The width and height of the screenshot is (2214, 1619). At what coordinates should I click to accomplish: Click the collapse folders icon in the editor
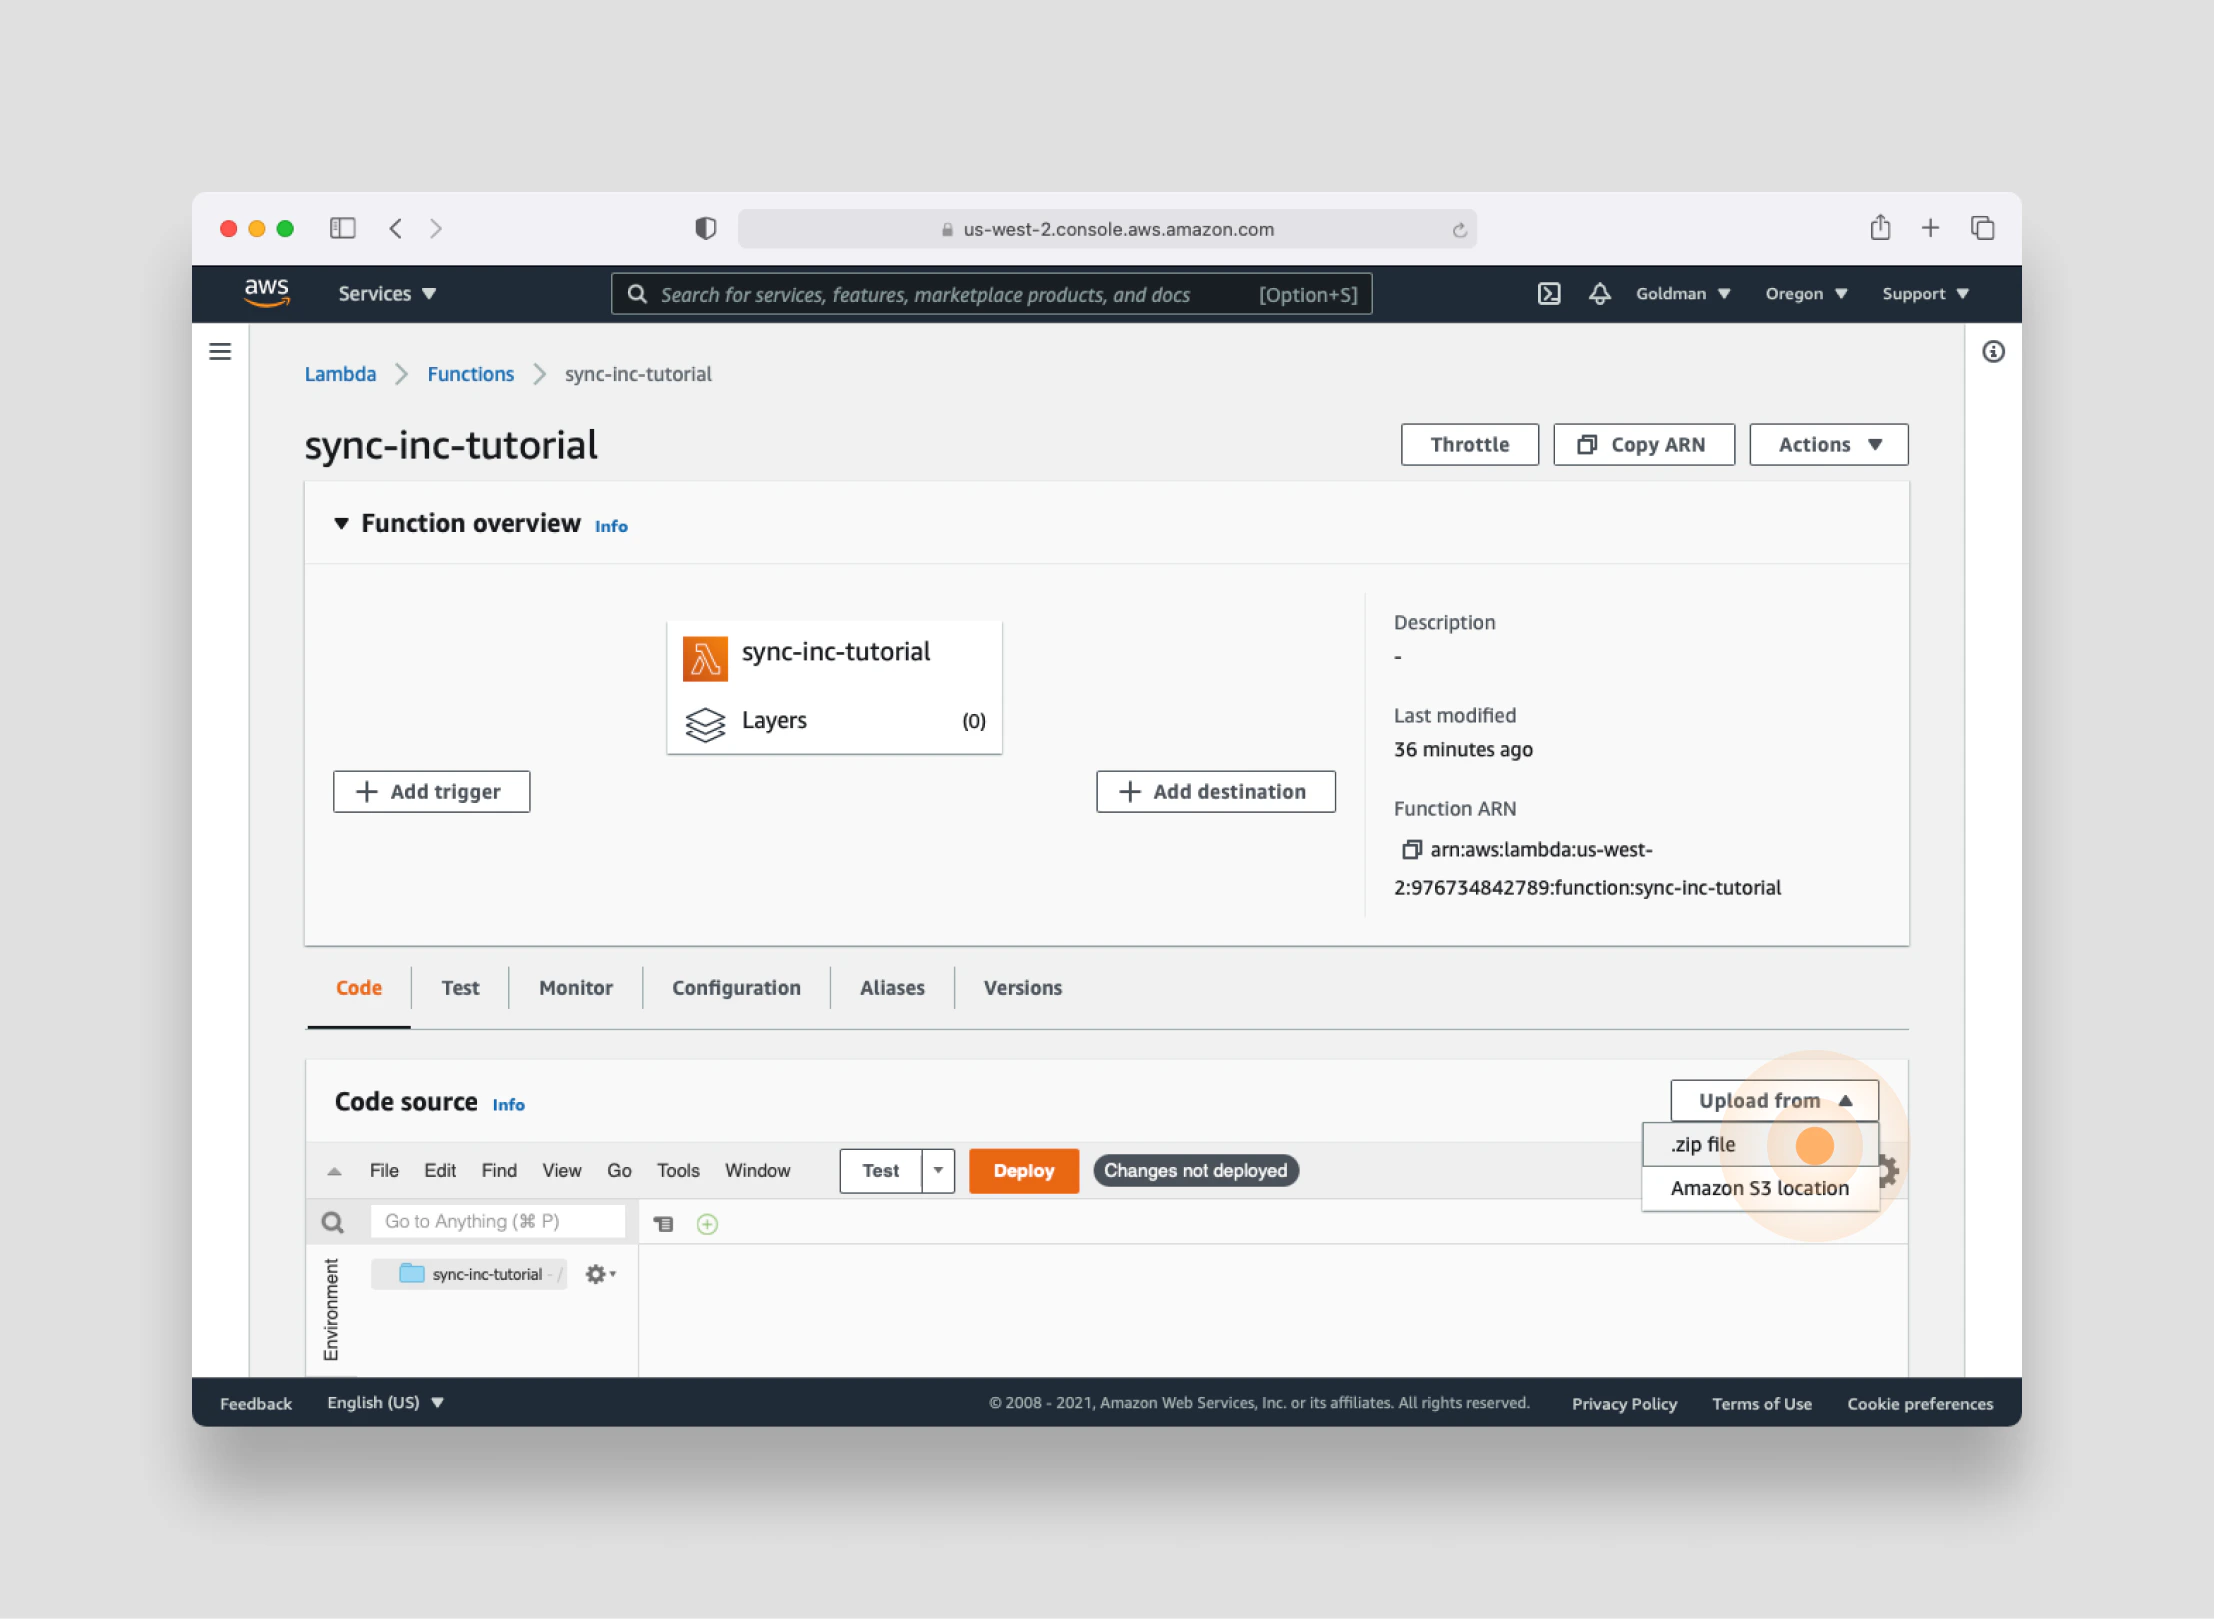point(663,1224)
